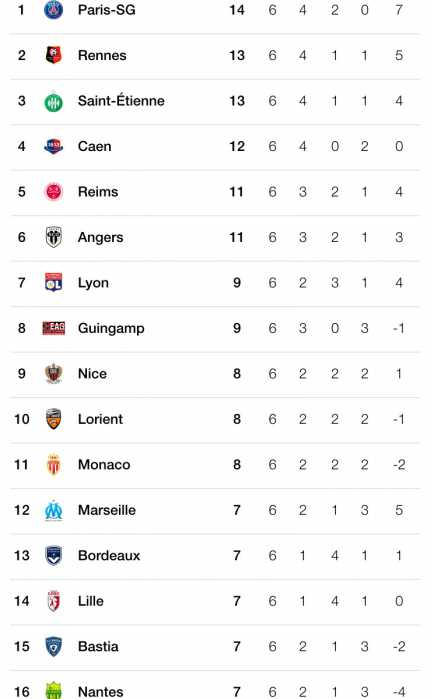Image resolution: width=434 pixels, height=699 pixels.
Task: Select the Monaco club crest
Action: [53, 465]
